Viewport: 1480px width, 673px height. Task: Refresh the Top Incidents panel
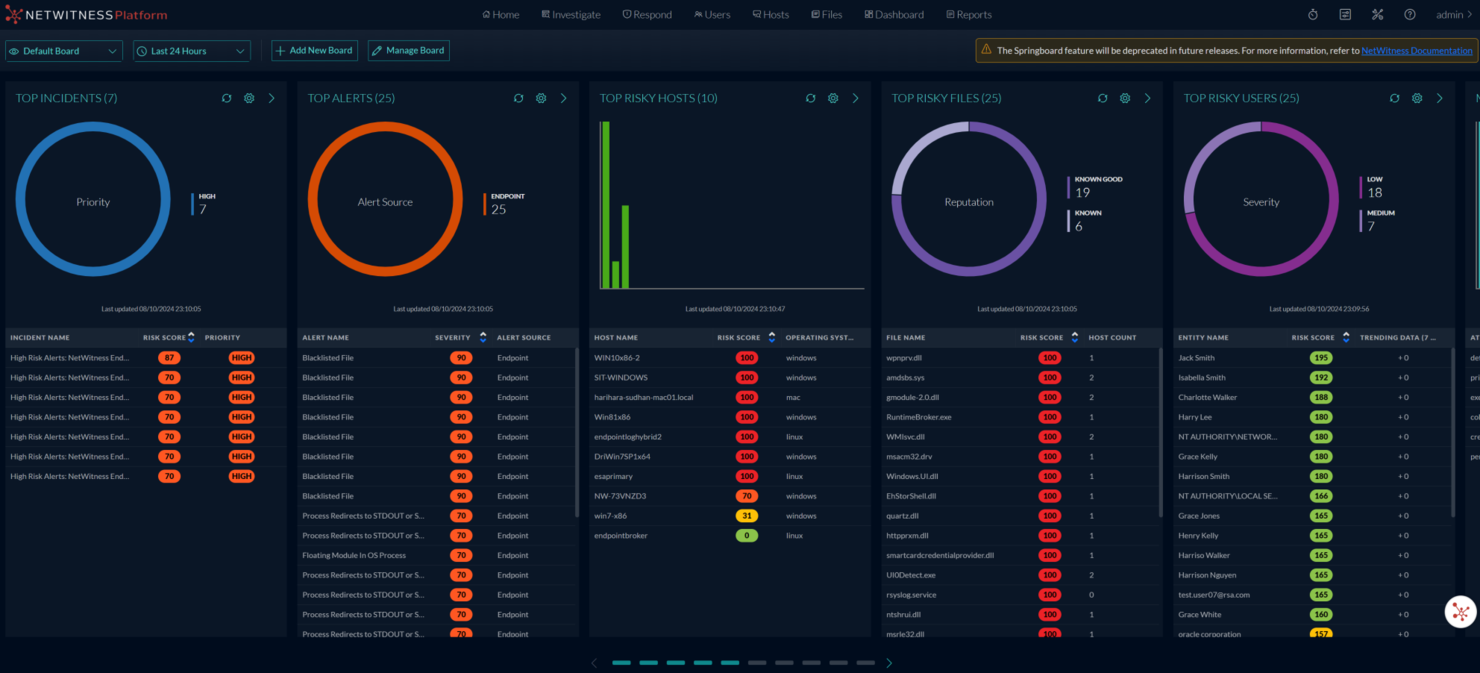point(226,98)
